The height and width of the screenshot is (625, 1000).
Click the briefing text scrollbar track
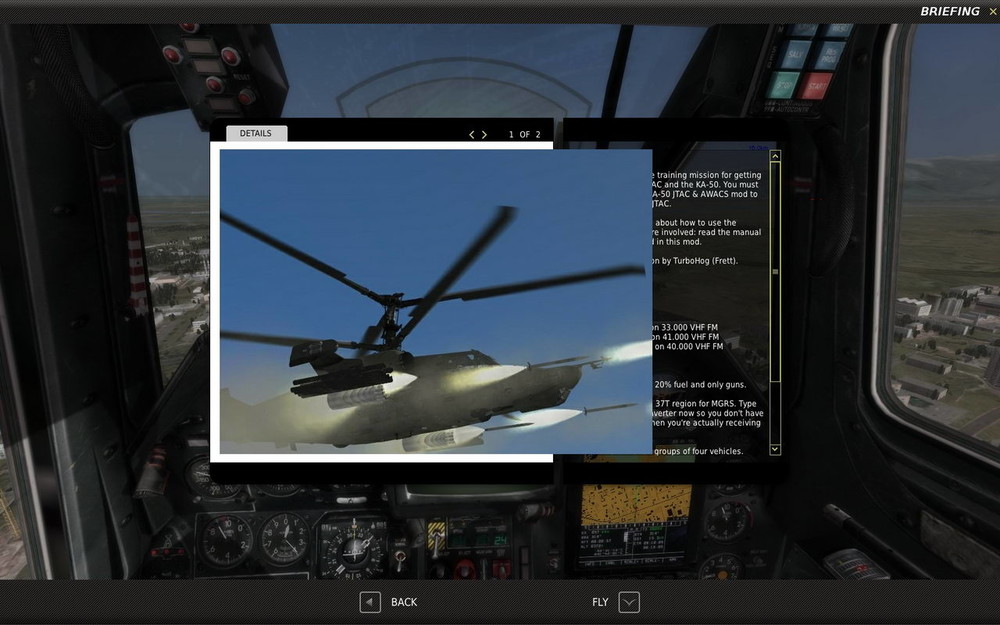click(775, 303)
